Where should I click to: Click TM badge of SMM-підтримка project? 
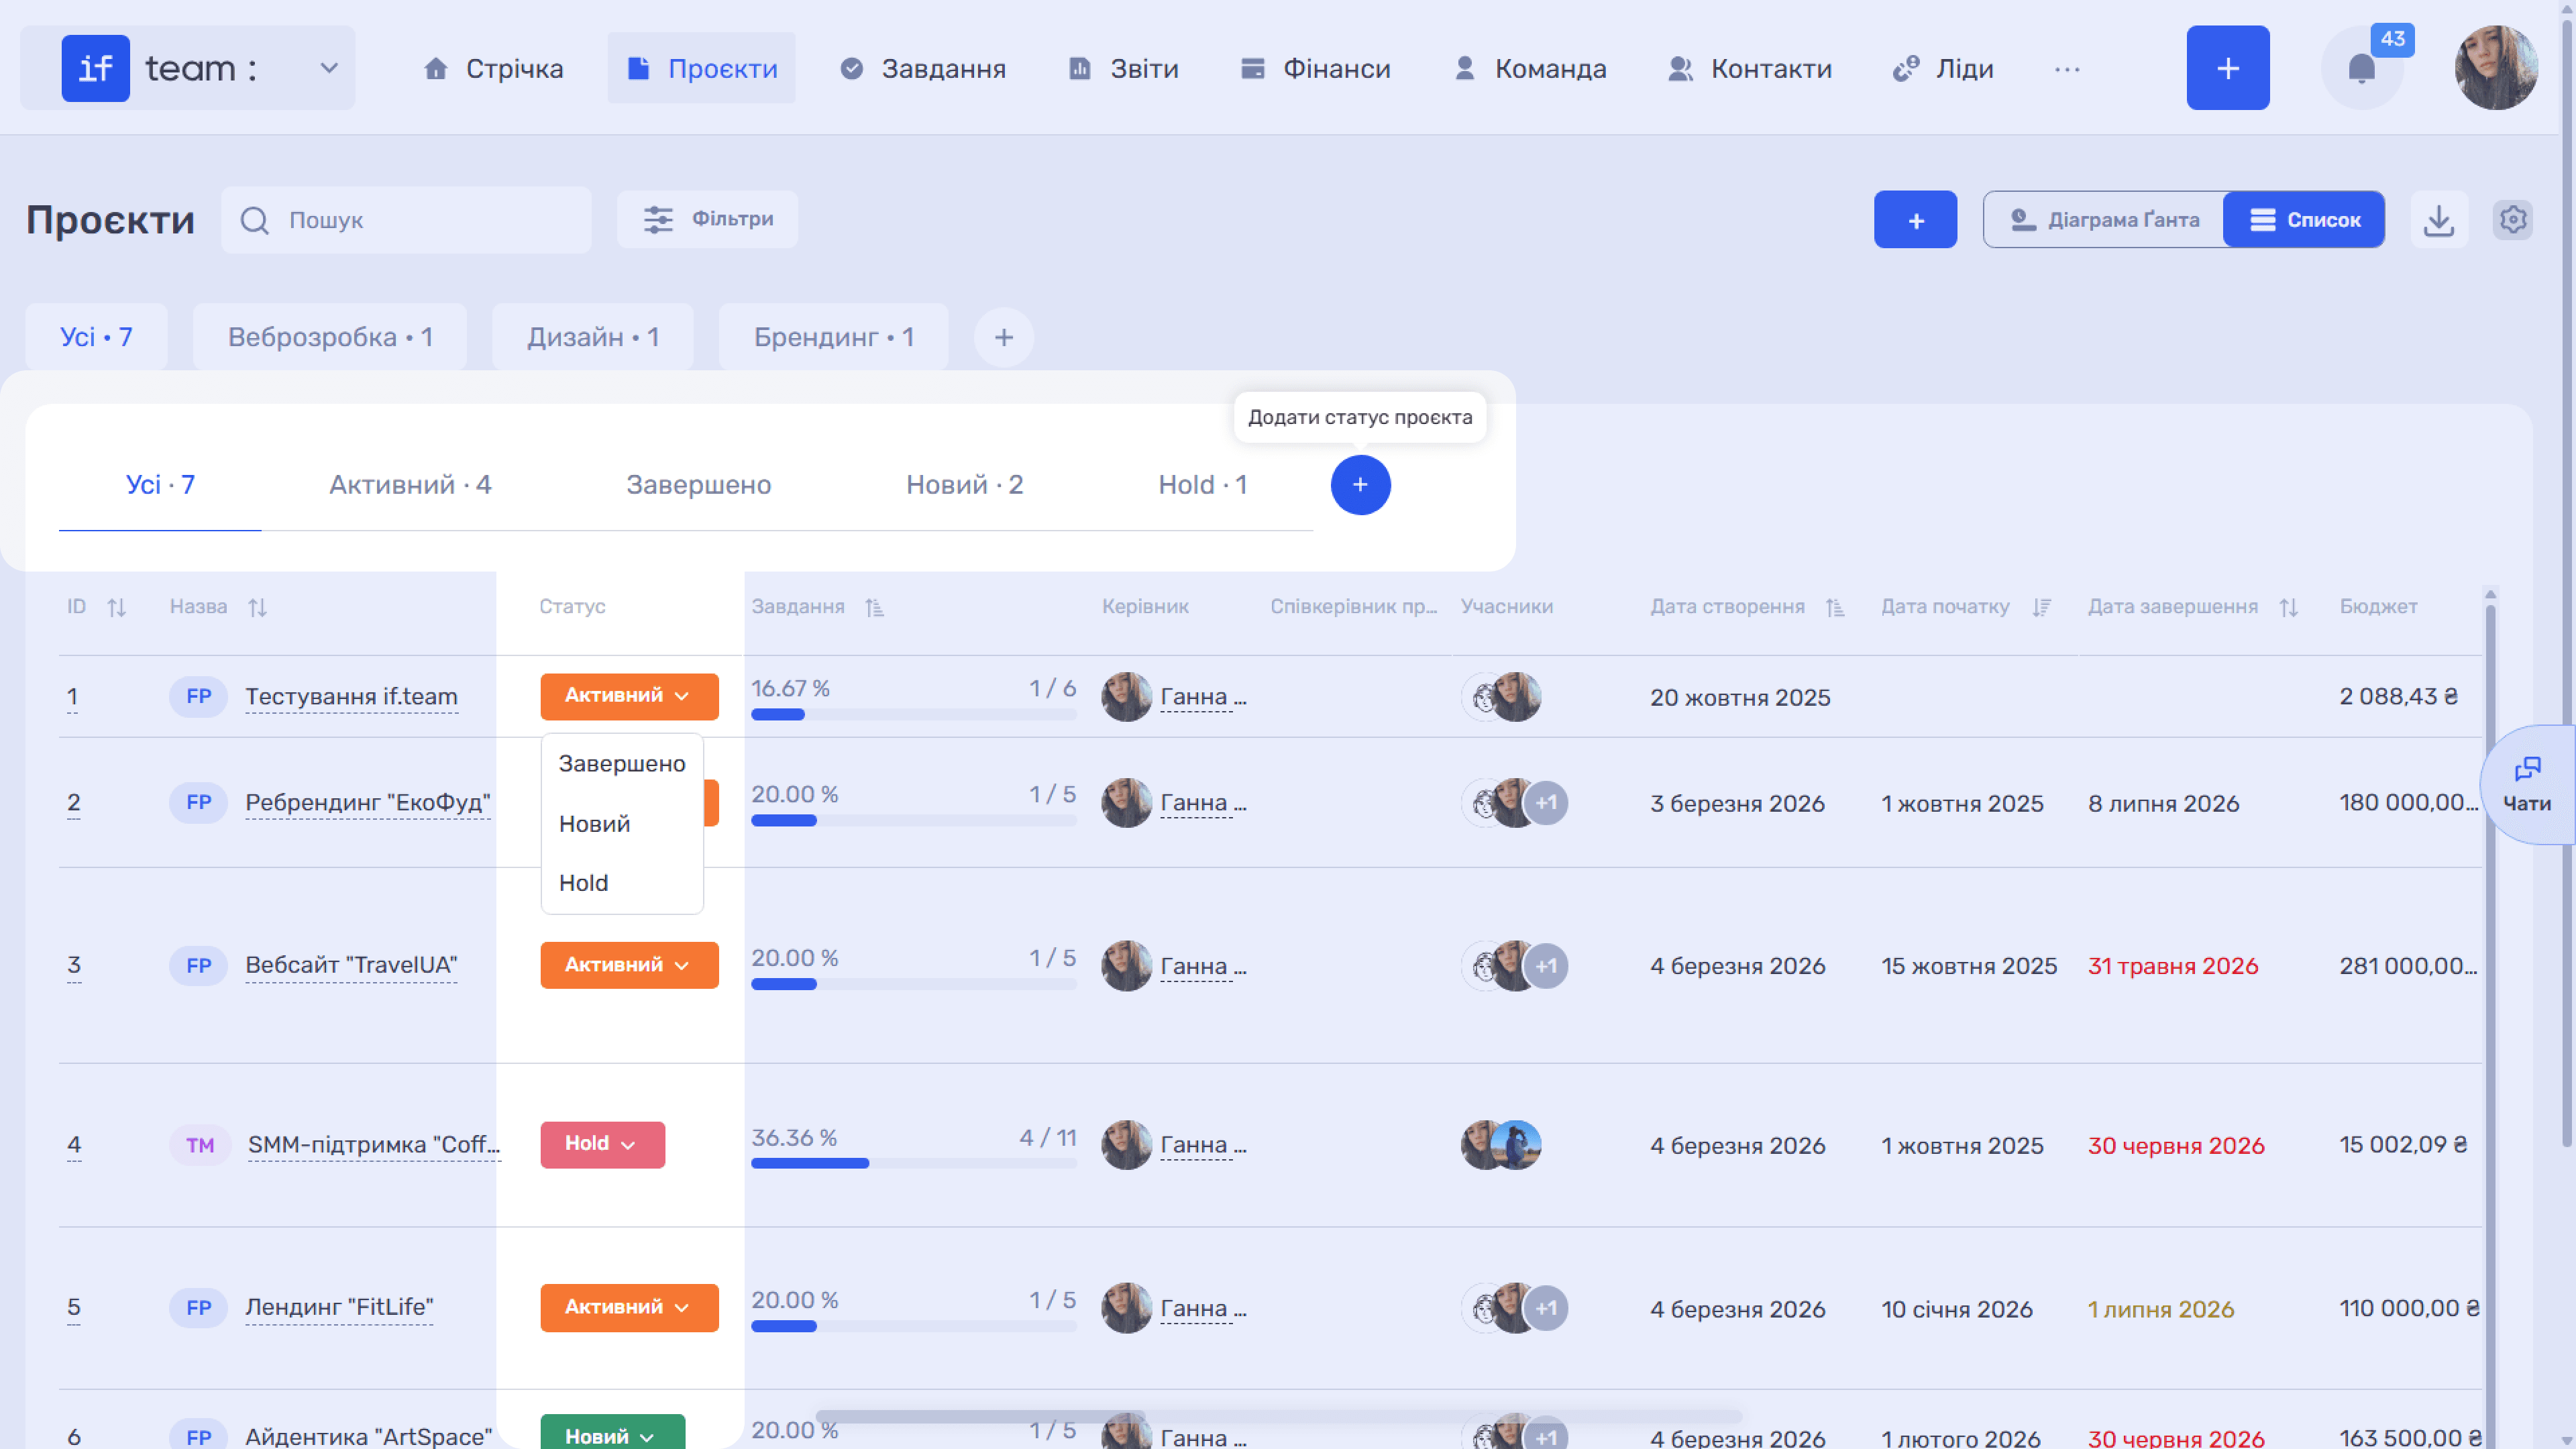tap(200, 1145)
